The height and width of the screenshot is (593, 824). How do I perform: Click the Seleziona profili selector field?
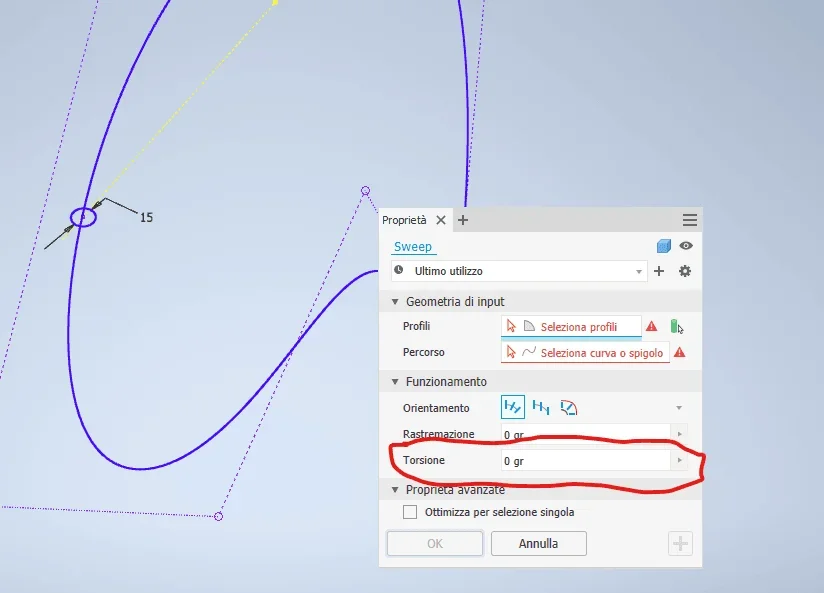[571, 326]
